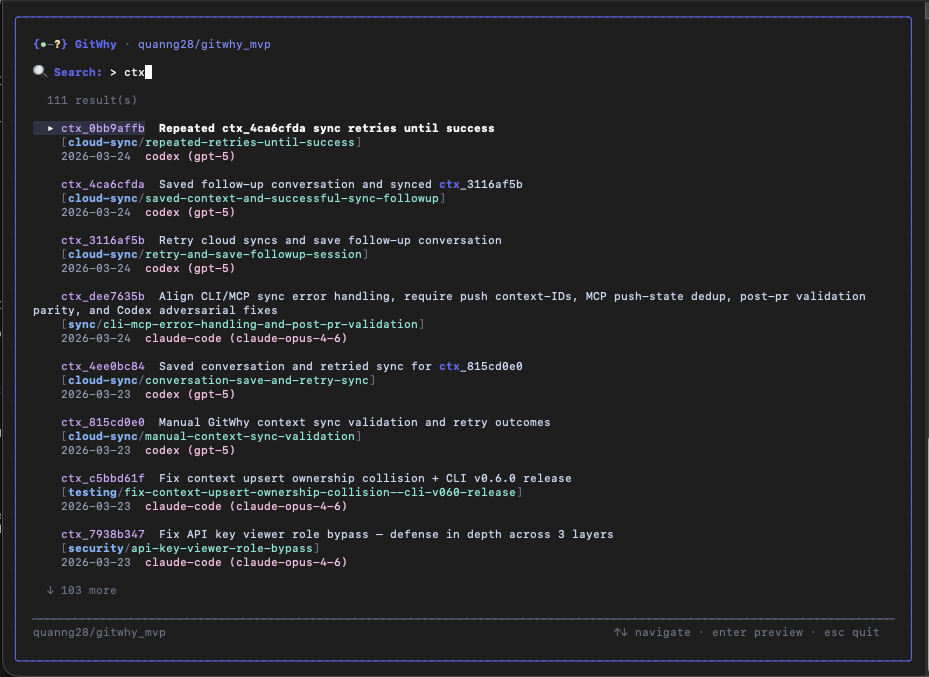Image resolution: width=929 pixels, height=677 pixels.
Task: Click title Retry cloud syncs and save follow-up
Action: (x=330, y=240)
